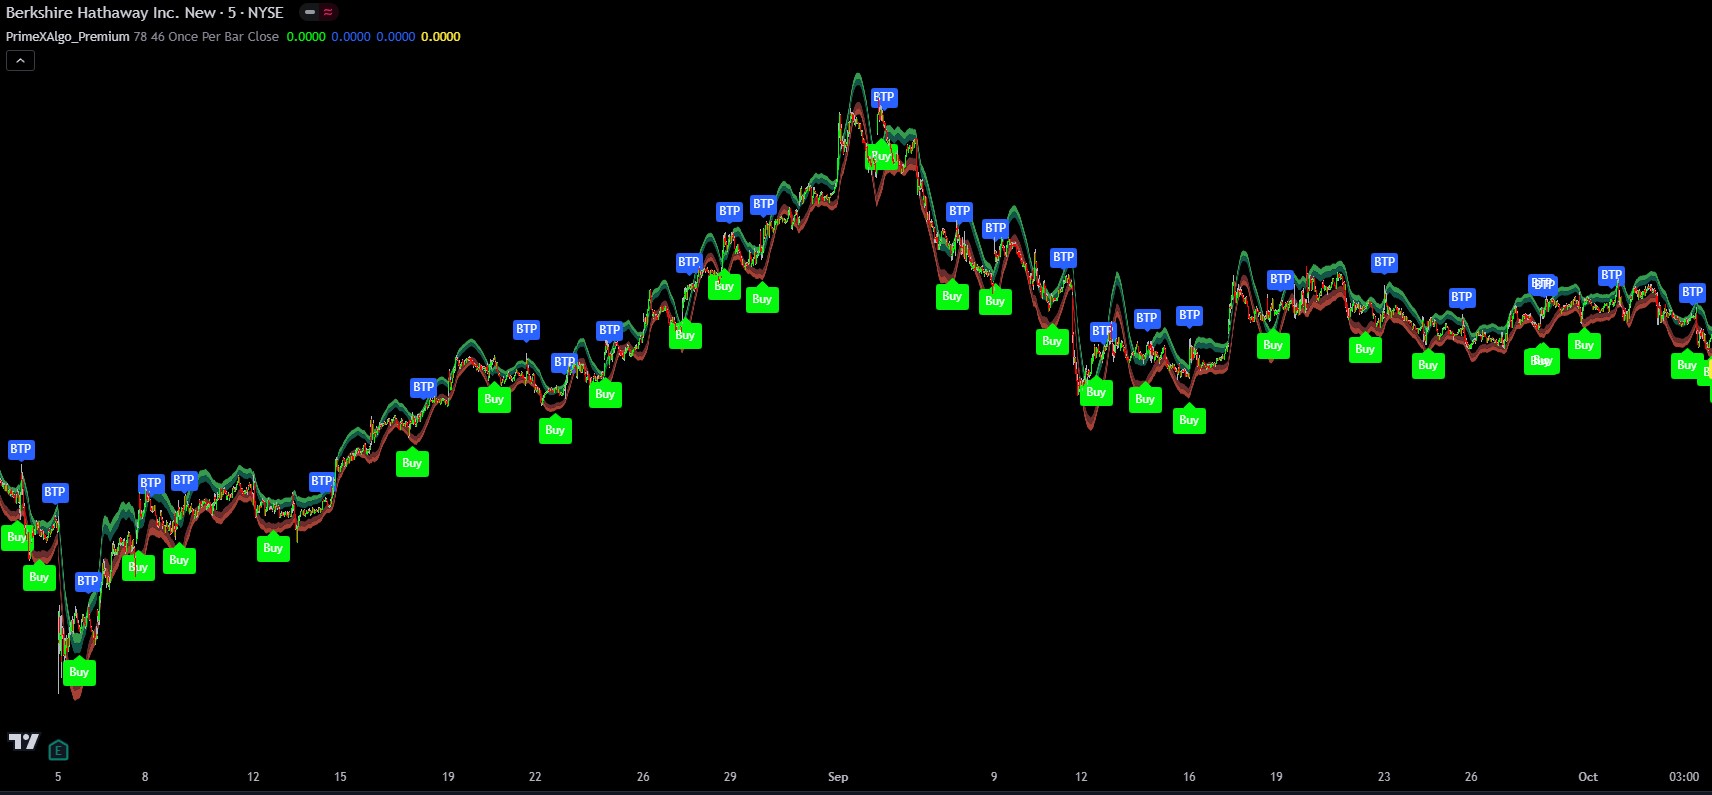The image size is (1712, 795).
Task: Click the '9' date on the time axis
Action: click(x=994, y=777)
